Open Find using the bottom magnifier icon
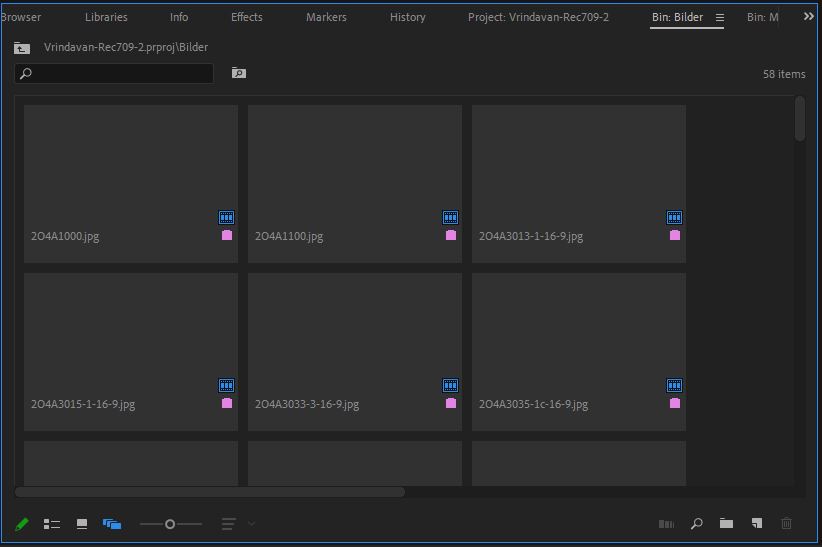The height and width of the screenshot is (547, 822). 697,524
